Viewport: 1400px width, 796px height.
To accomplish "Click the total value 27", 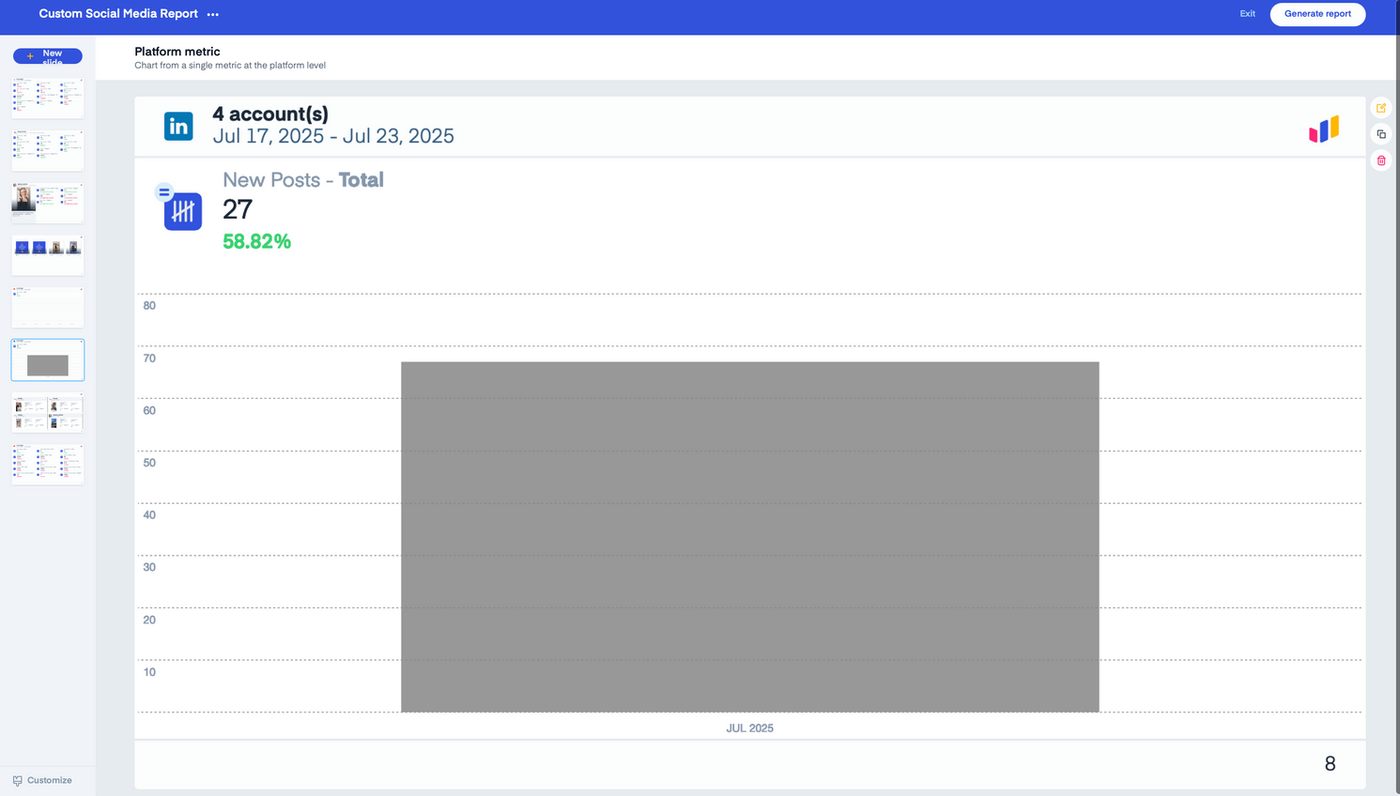I will (237, 209).
